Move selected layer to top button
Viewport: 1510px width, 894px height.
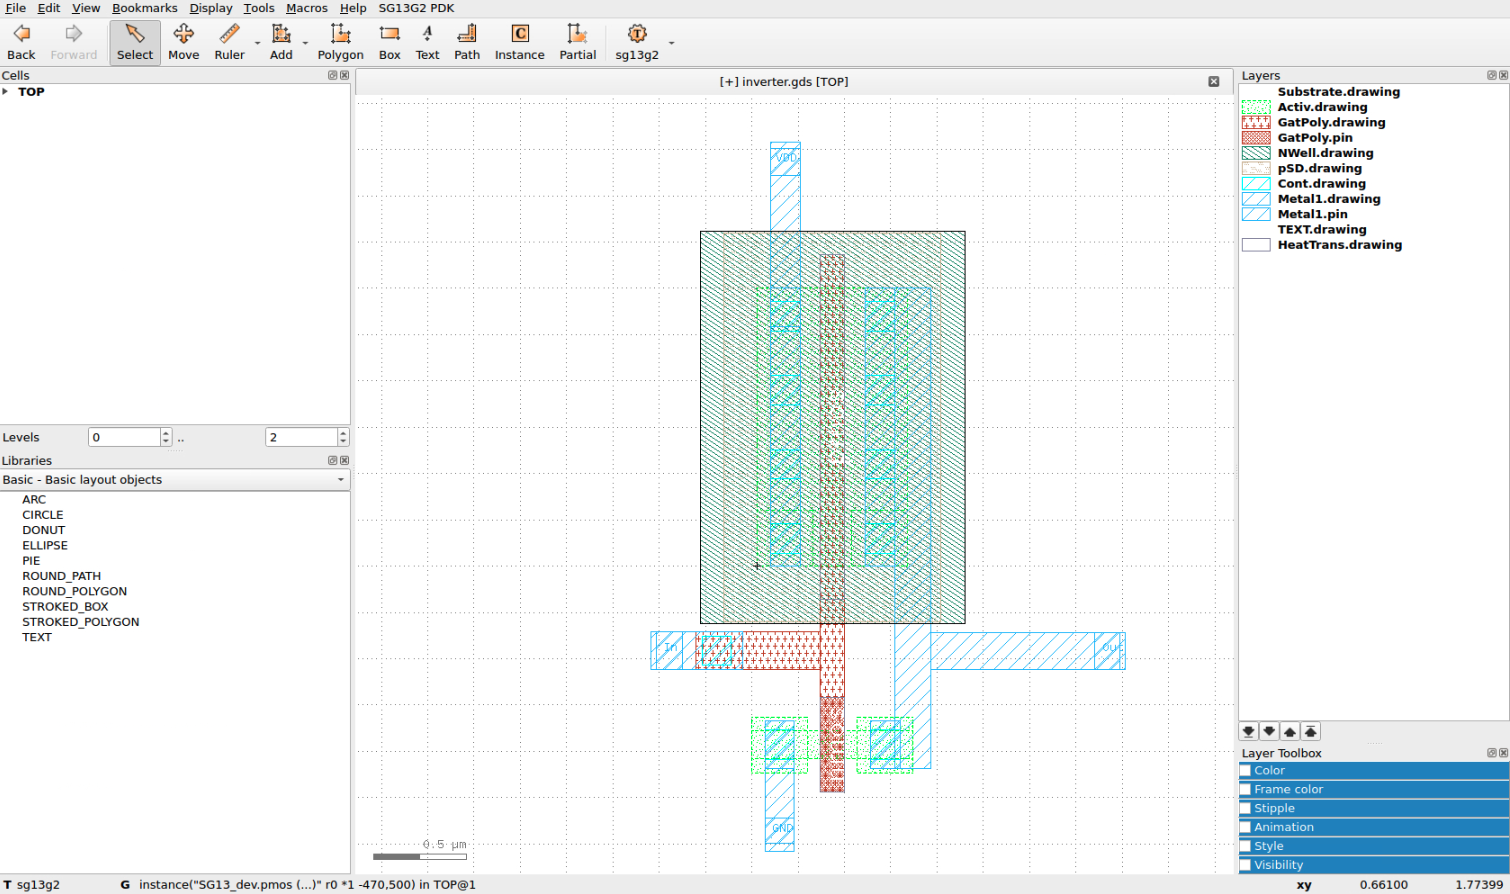1311,732
